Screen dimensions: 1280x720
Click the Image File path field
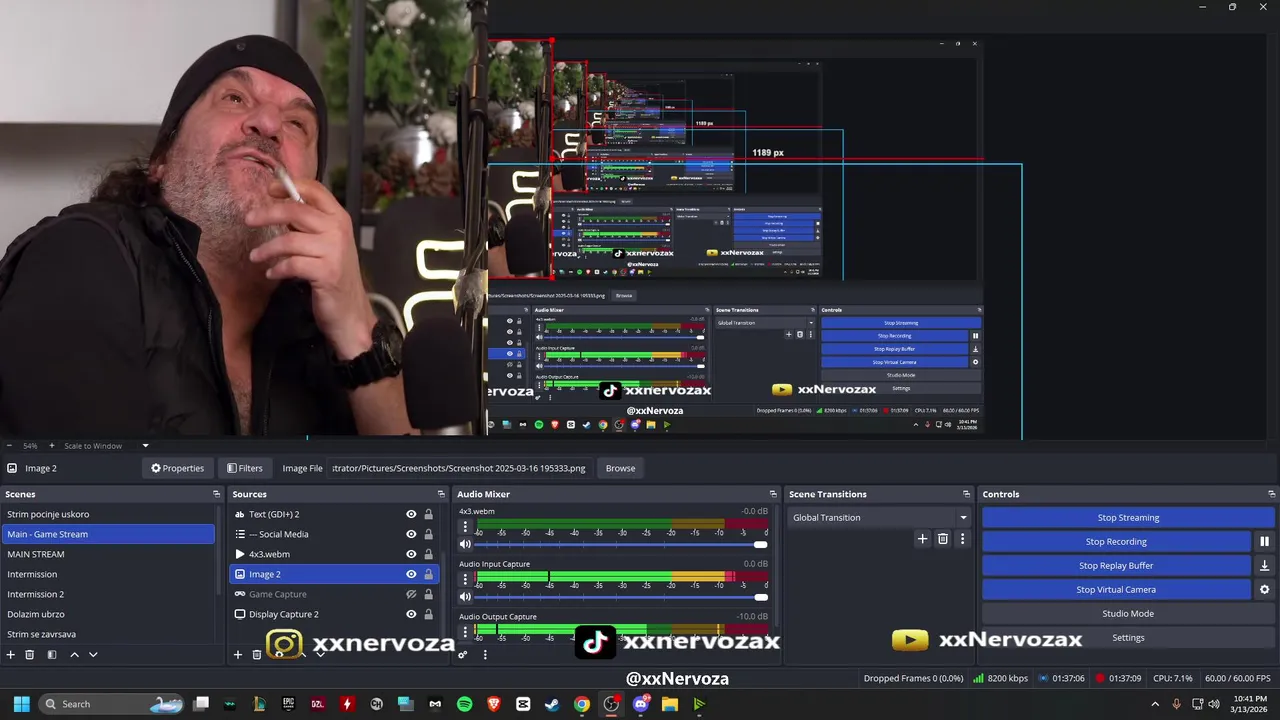coord(460,468)
